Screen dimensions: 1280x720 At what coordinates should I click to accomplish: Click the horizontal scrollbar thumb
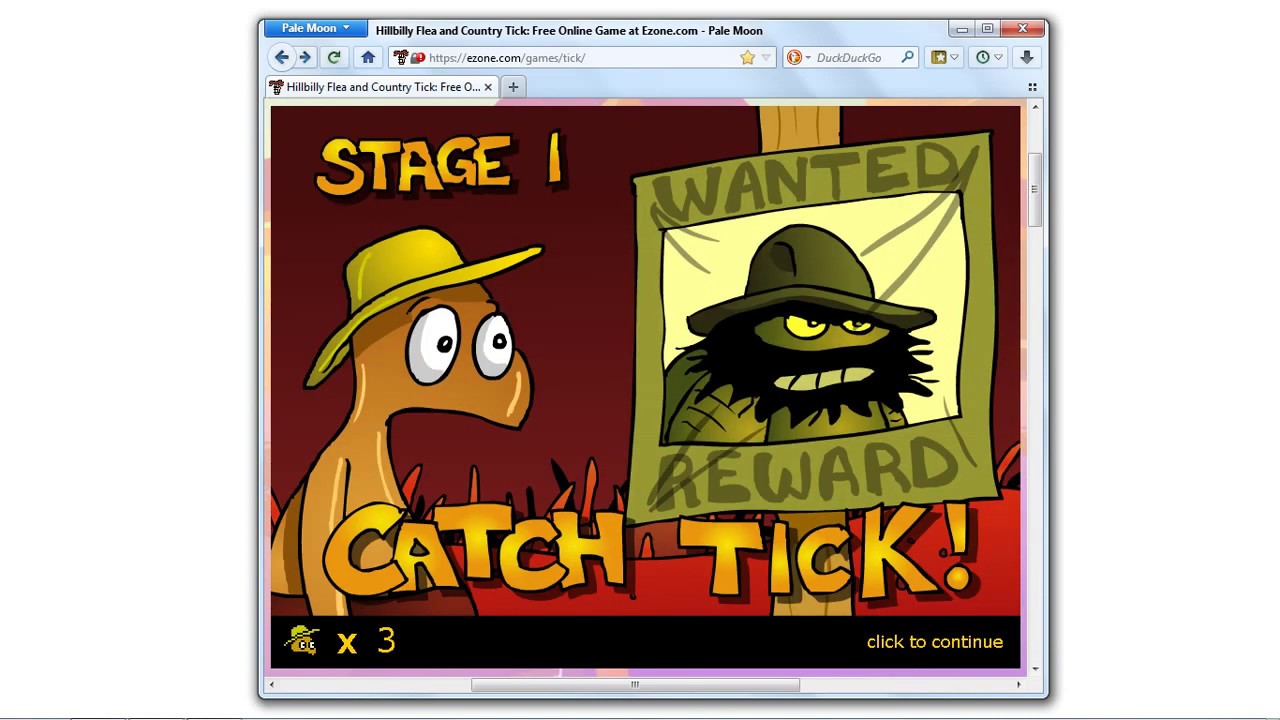(x=635, y=685)
